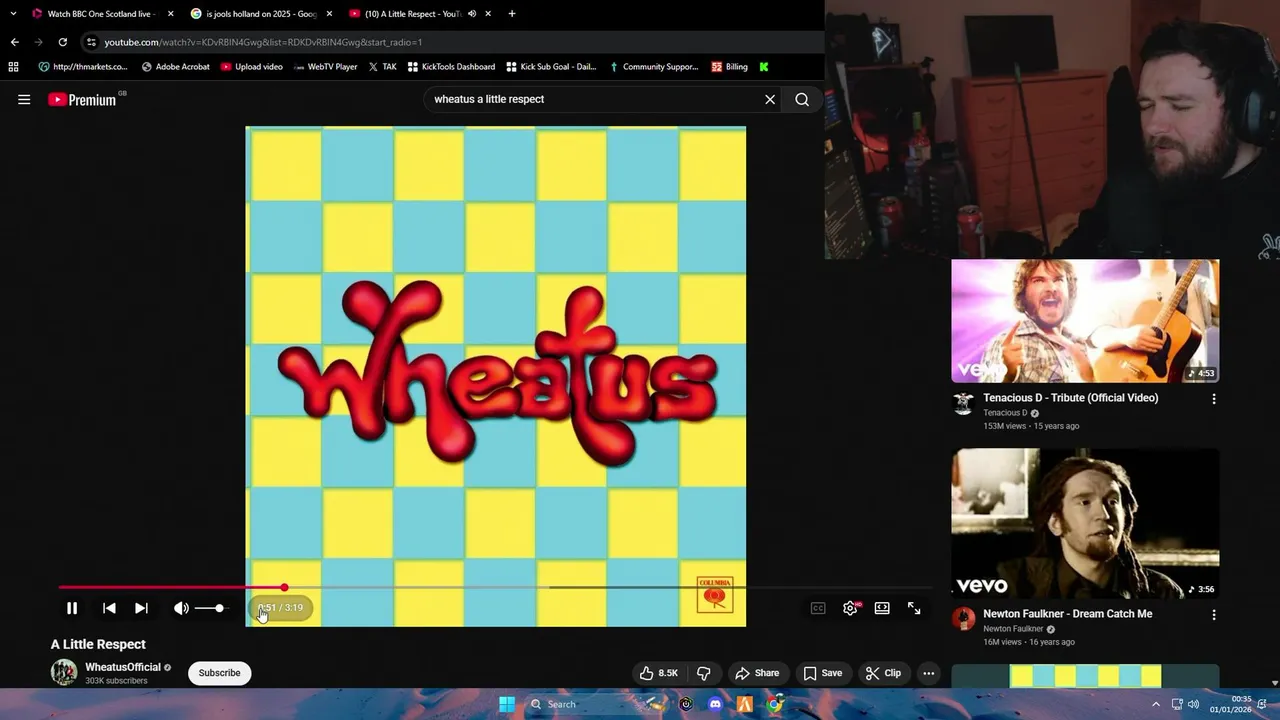Open the bookmarks apps grid icon

[13, 67]
